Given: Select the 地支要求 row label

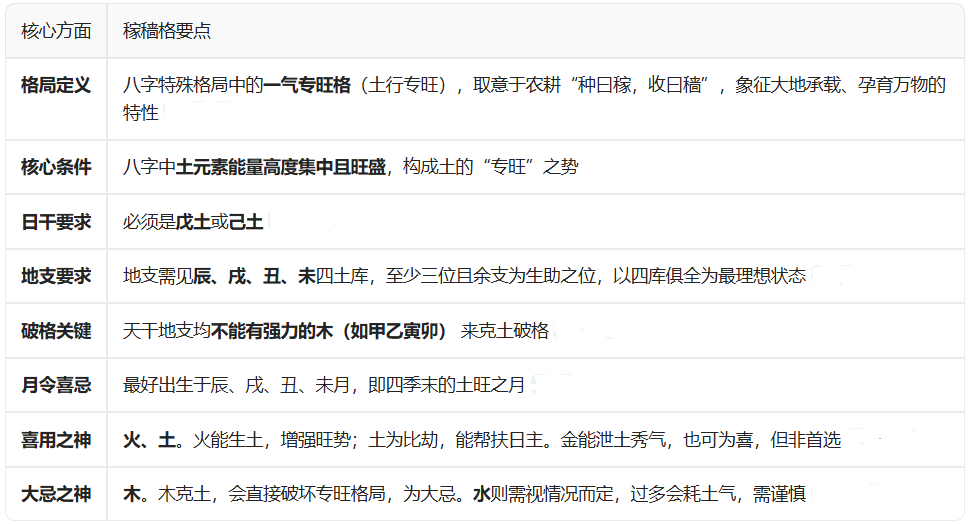Looking at the screenshot, I should (x=56, y=276).
